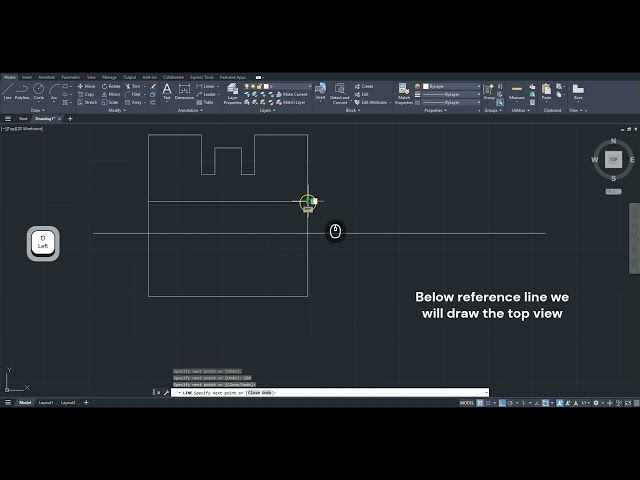Click the Paste icon
Image resolution: width=640 pixels, height=480 pixels.
(546, 91)
